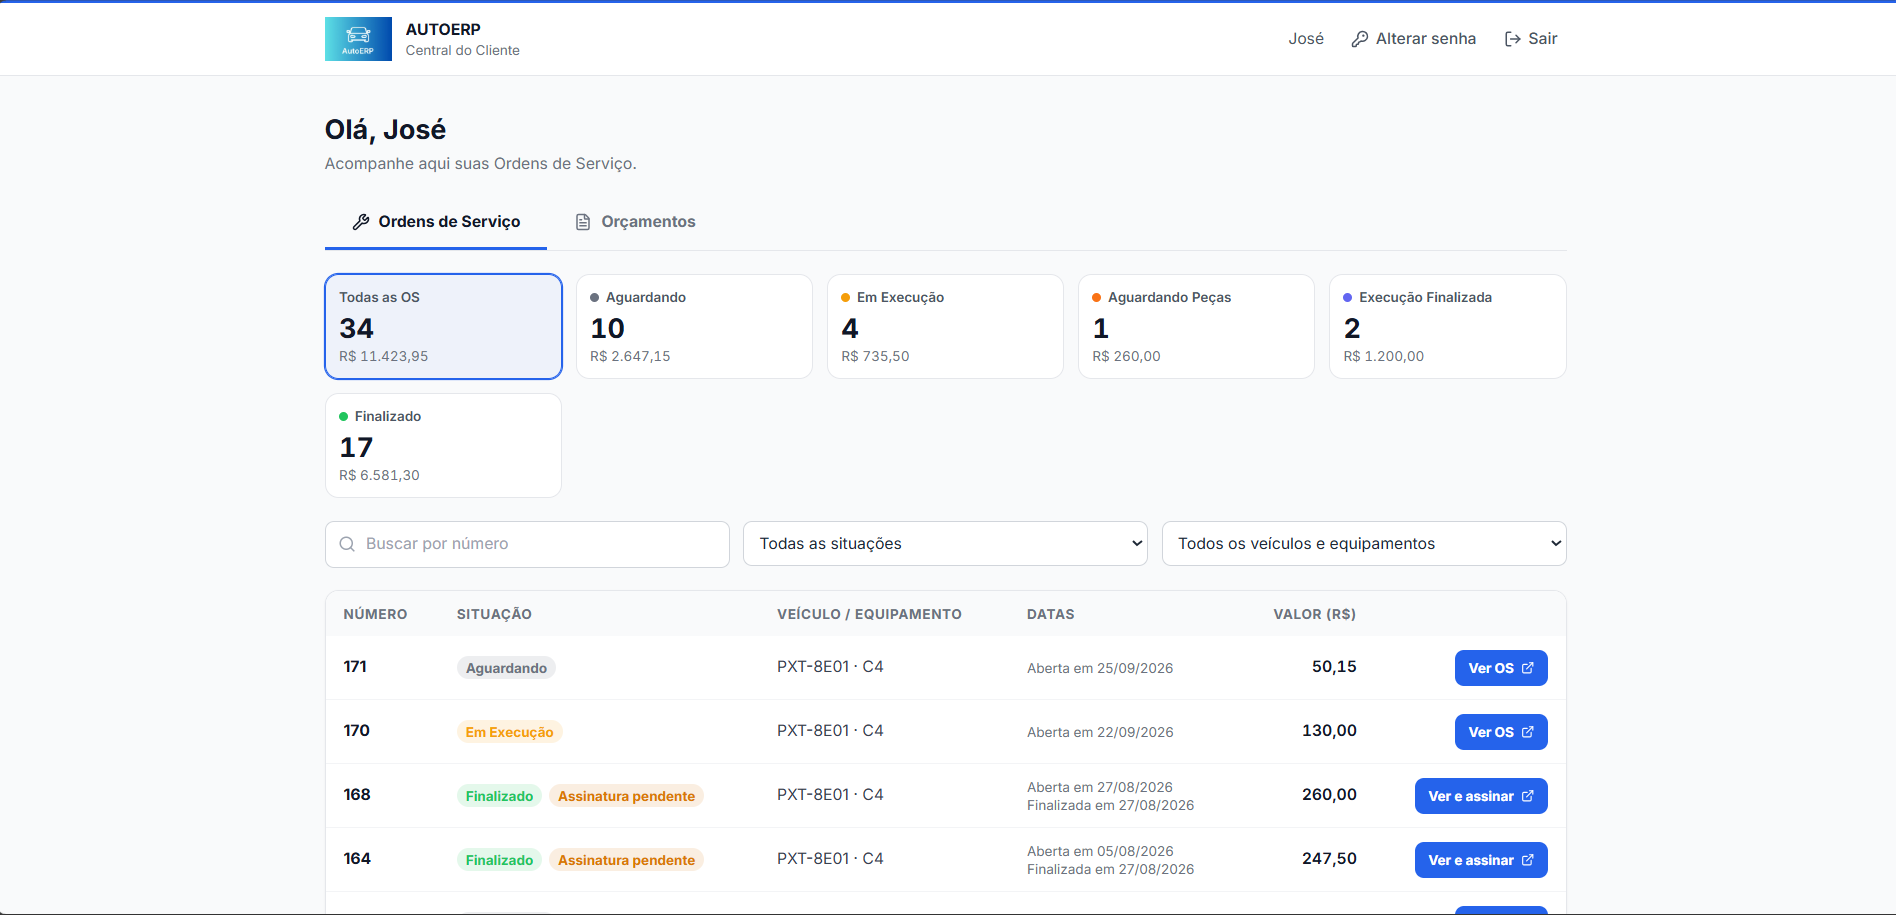Click external-link icon on OS 164 button
1896x915 pixels.
tap(1527, 860)
